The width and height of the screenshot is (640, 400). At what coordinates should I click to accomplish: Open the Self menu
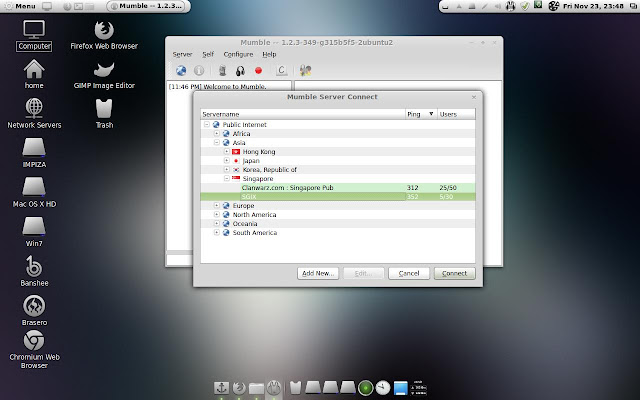tap(208, 54)
